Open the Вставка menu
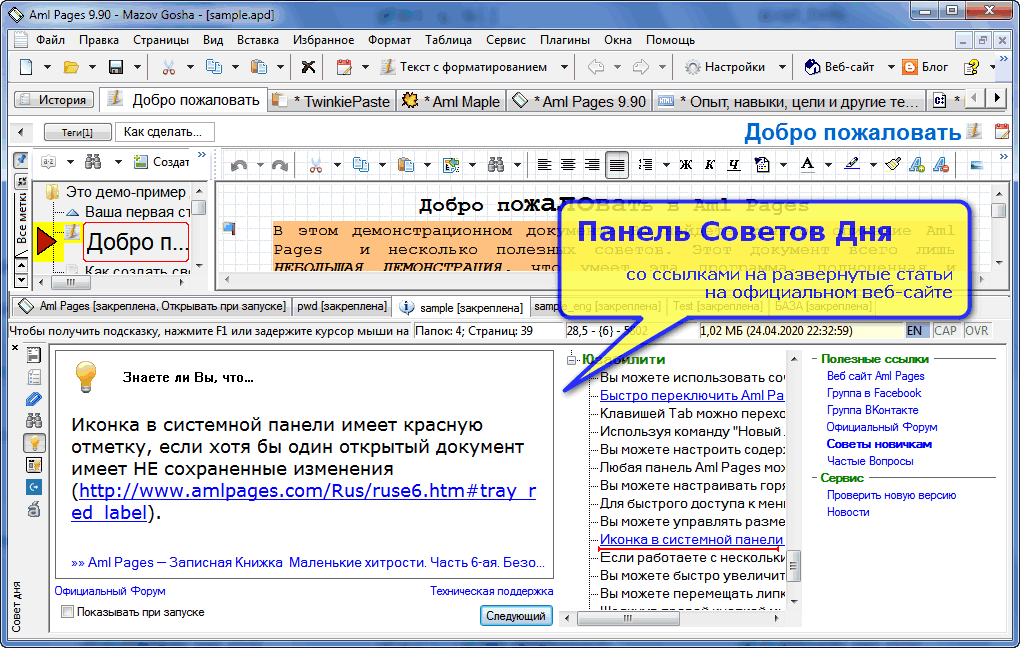1020x648 pixels. (x=258, y=40)
